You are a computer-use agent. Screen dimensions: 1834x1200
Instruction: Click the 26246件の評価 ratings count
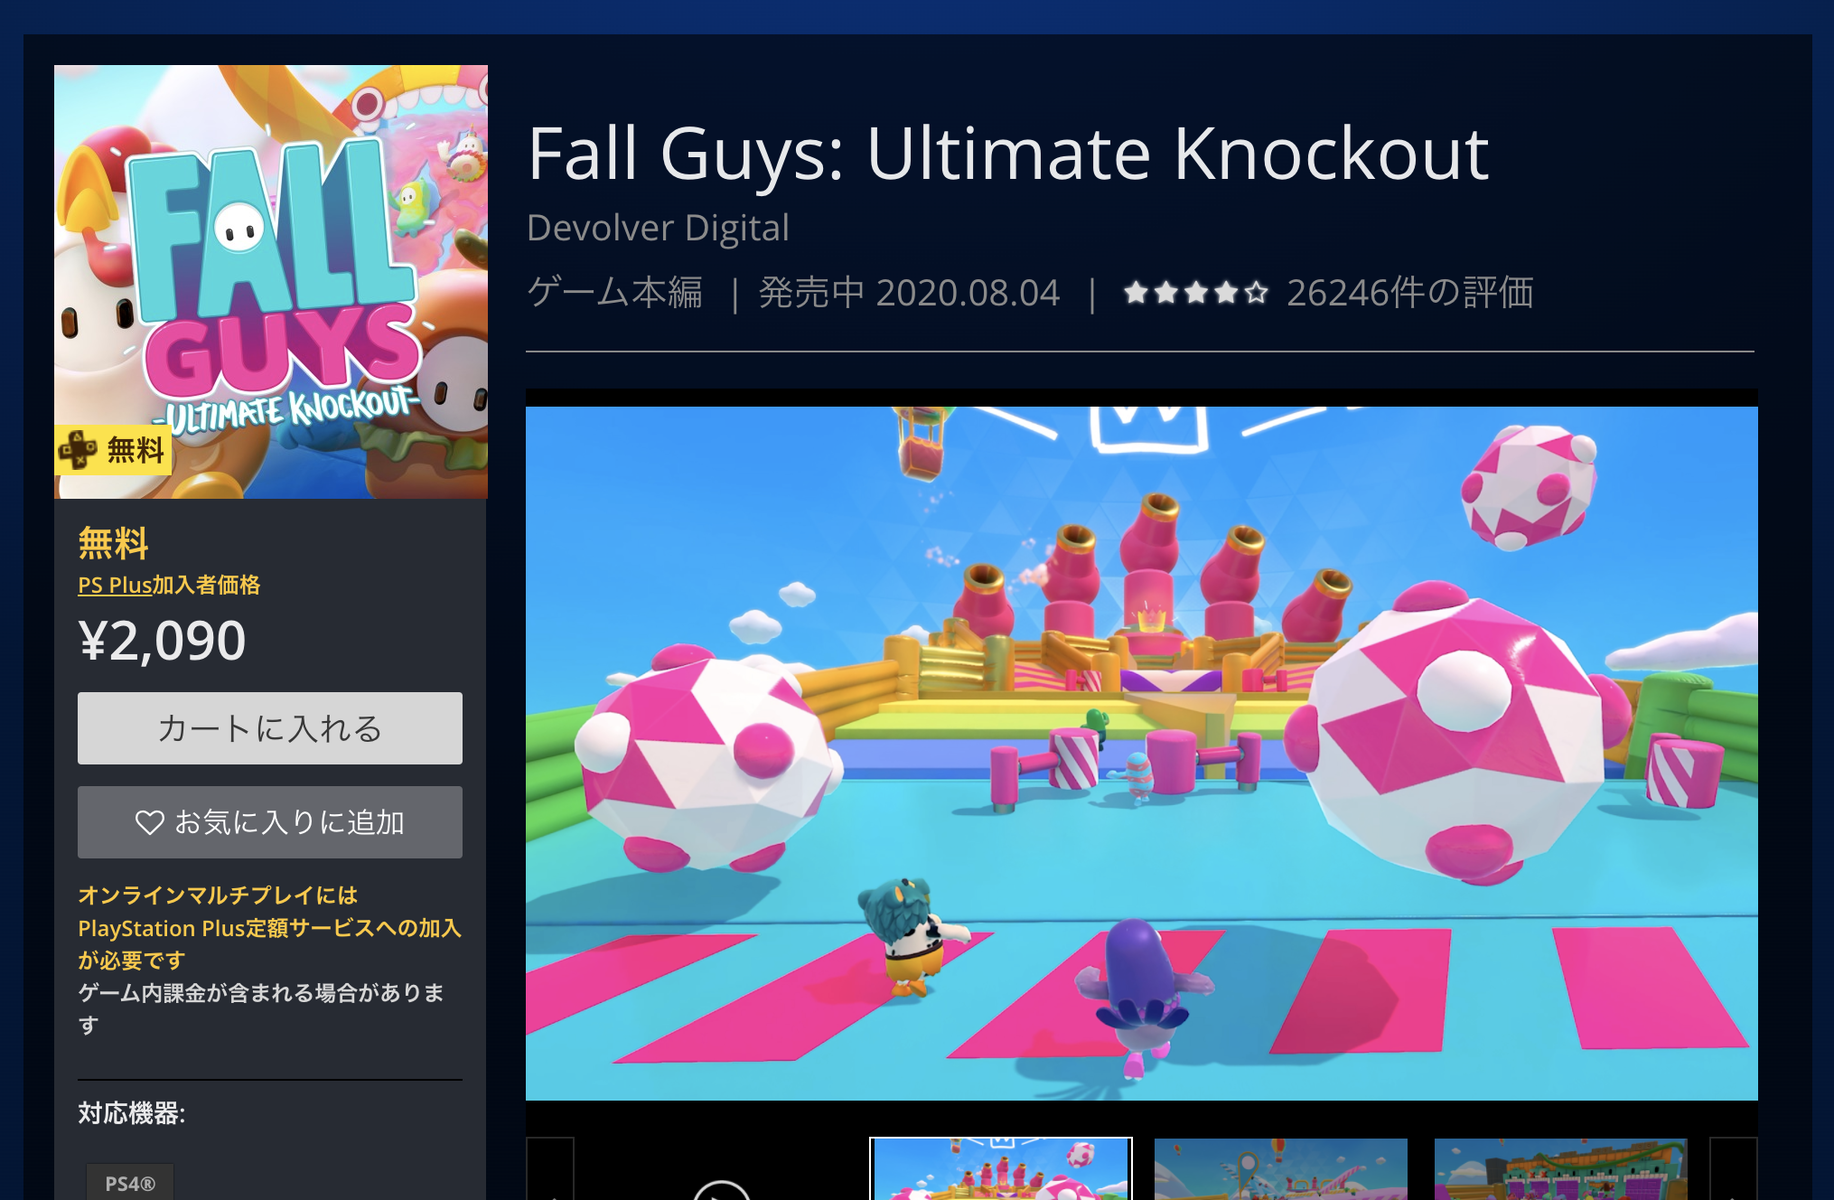pyautogui.click(x=1410, y=293)
